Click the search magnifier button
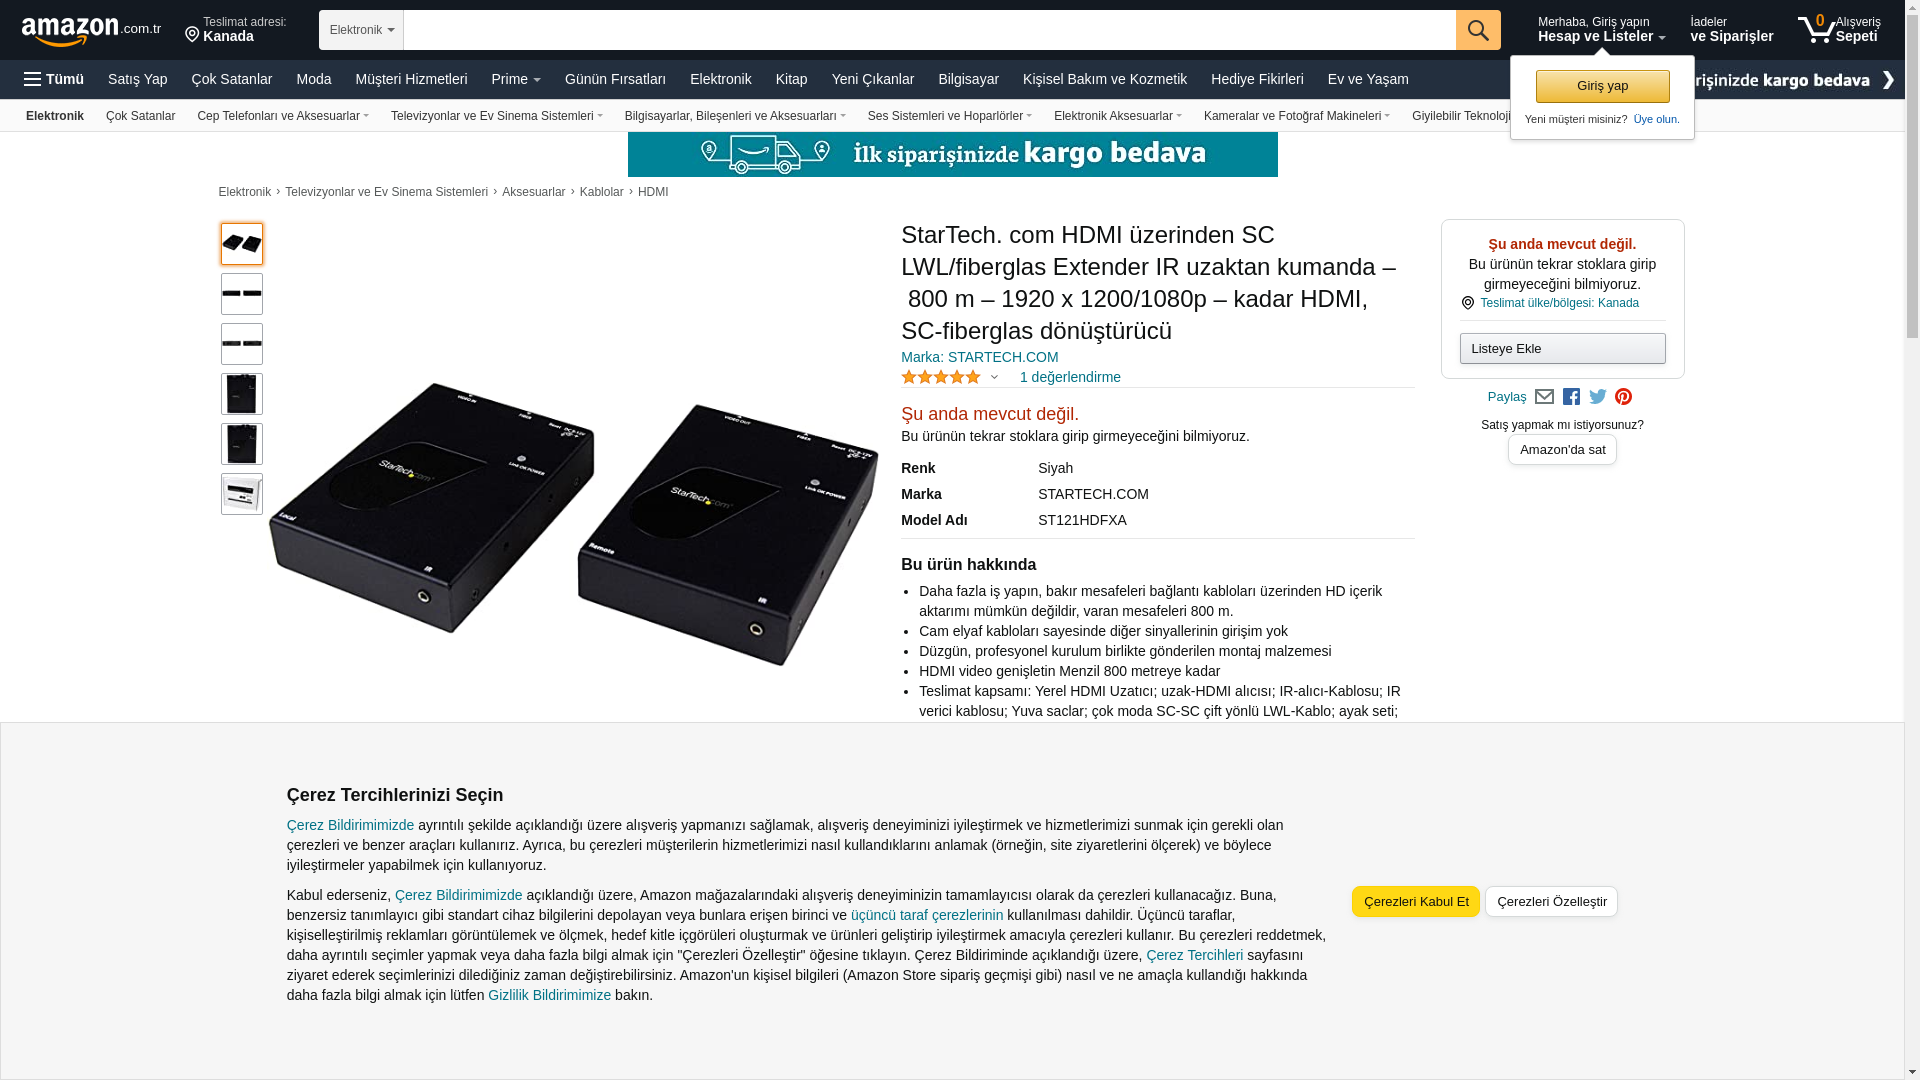The height and width of the screenshot is (1080, 1920). point(1478,30)
